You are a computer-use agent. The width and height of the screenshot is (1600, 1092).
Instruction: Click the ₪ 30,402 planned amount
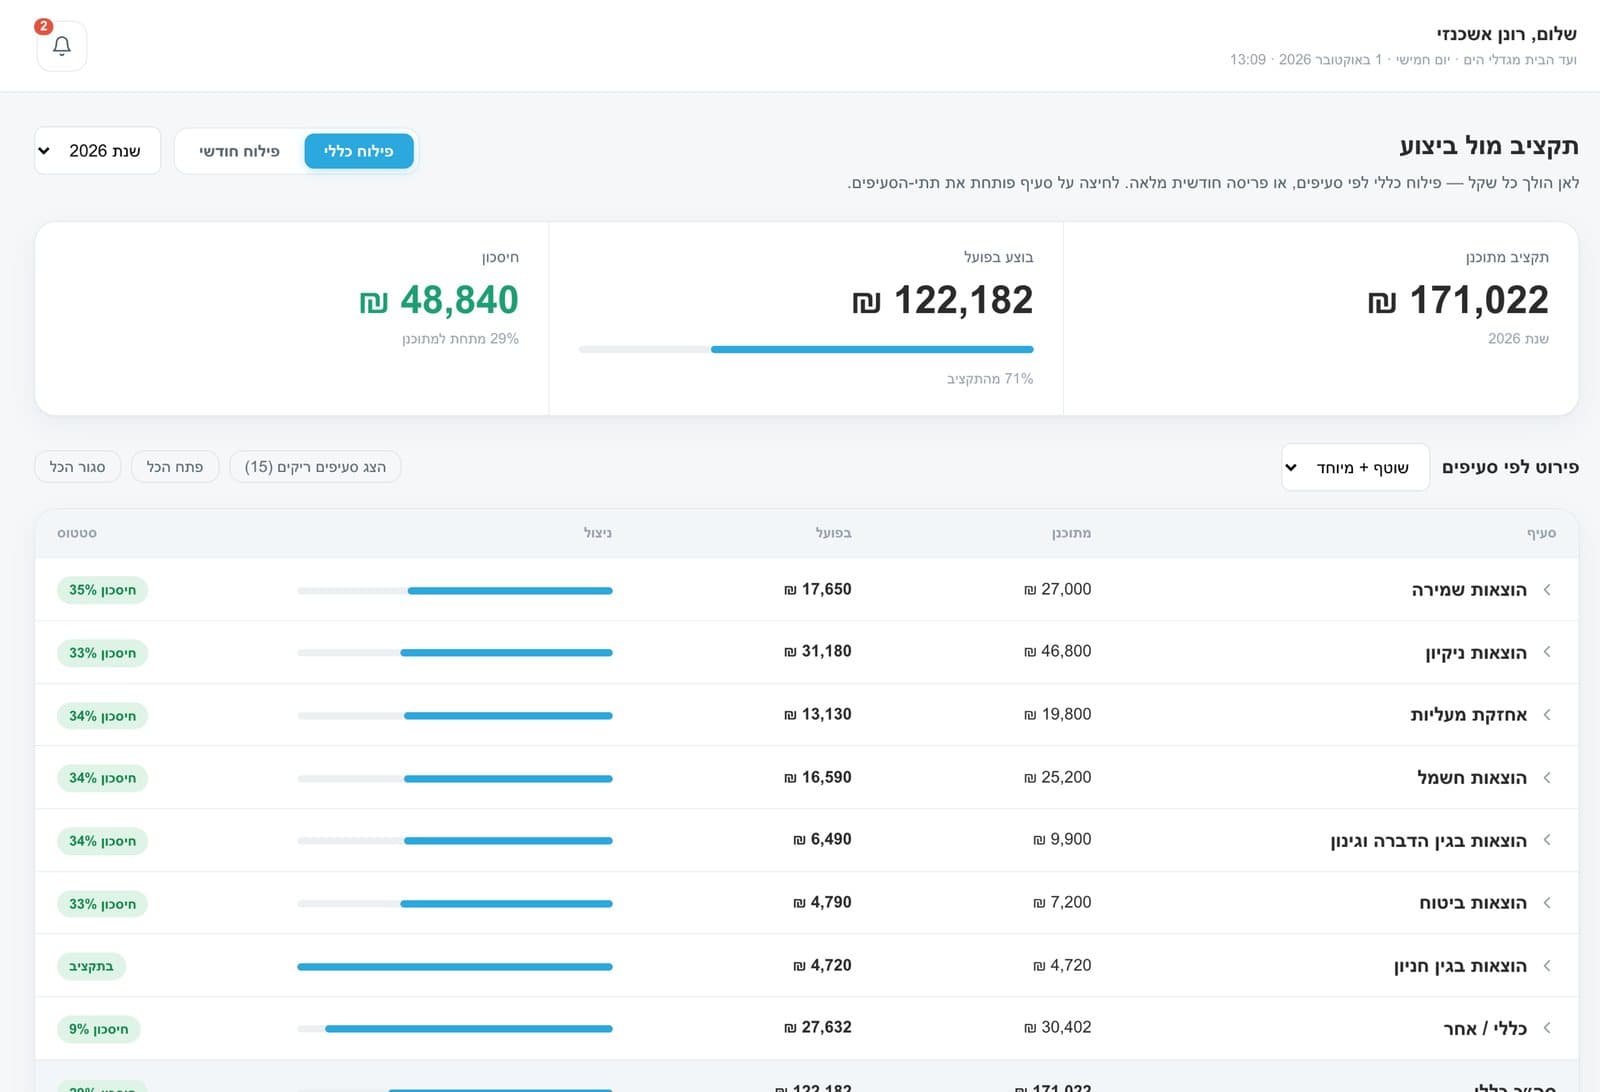click(1057, 1027)
